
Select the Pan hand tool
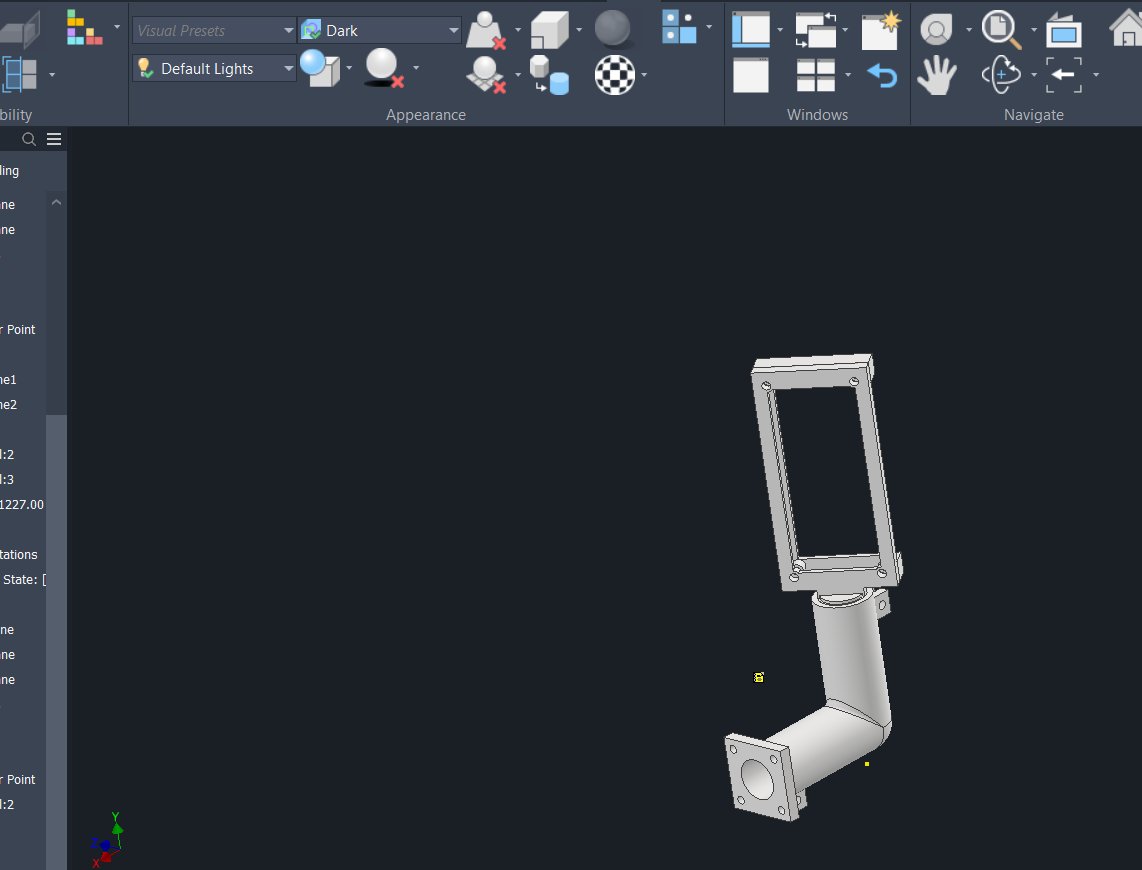(936, 75)
